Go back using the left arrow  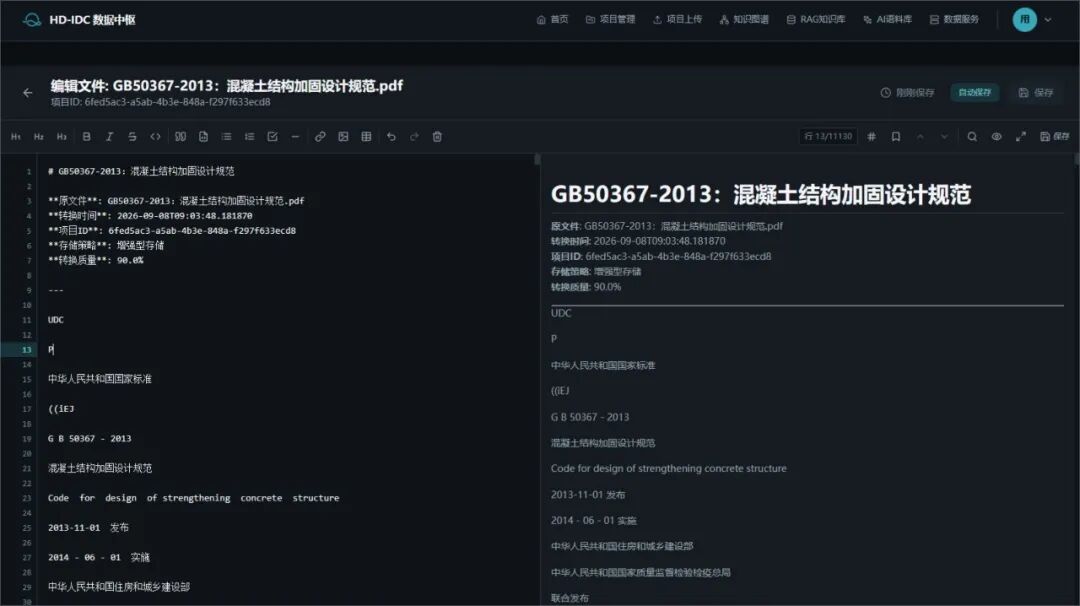click(x=28, y=92)
